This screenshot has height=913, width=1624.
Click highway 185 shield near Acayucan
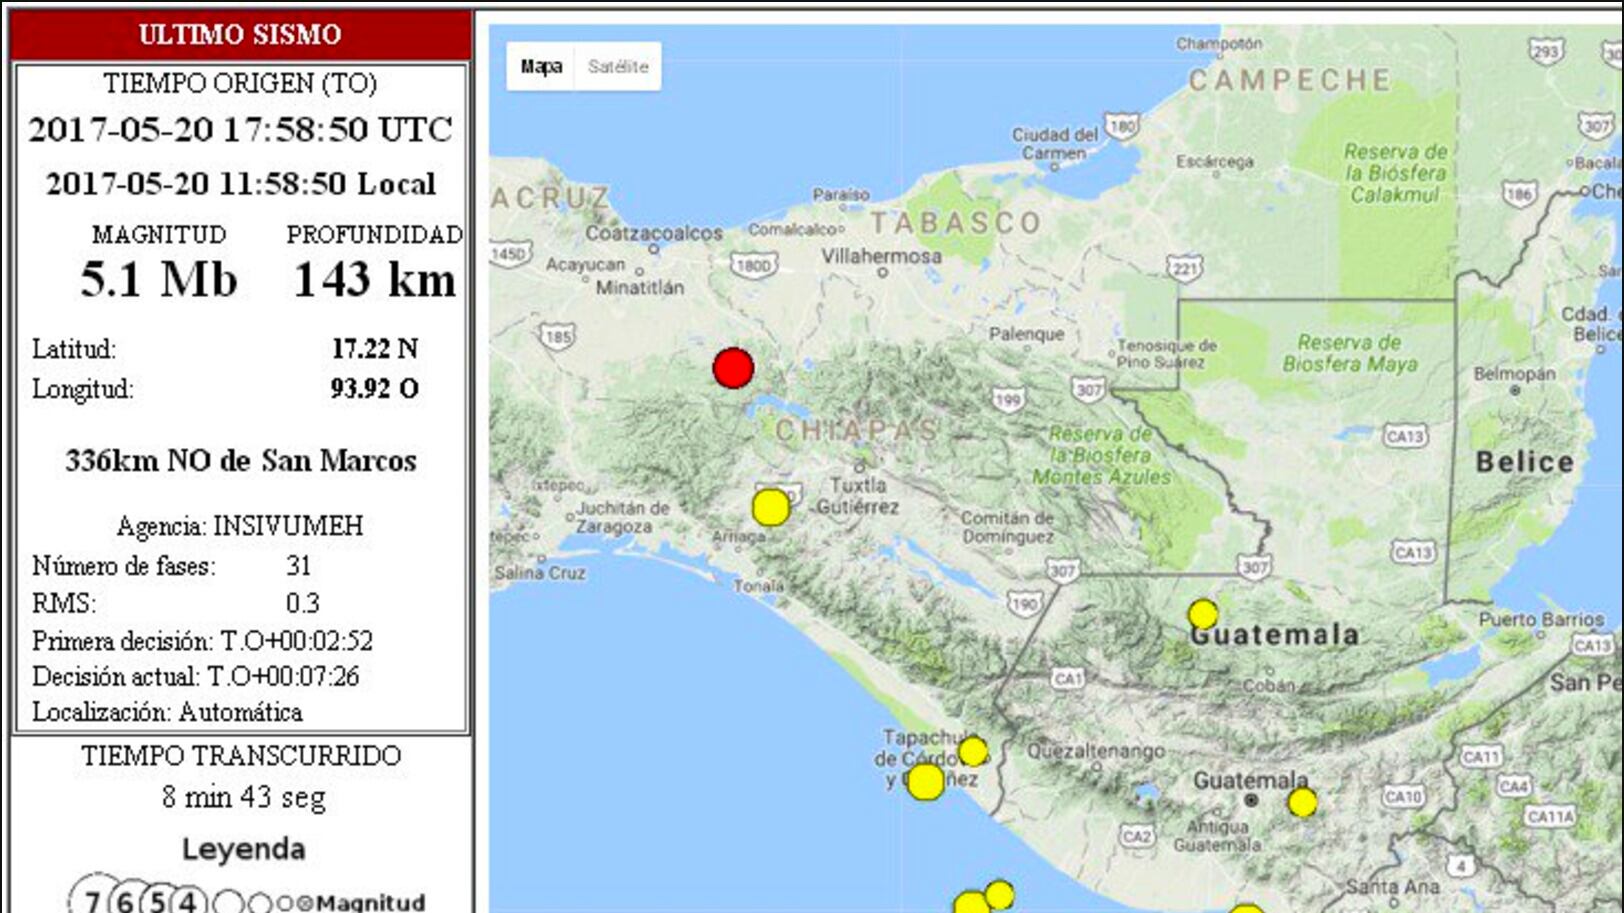tap(557, 336)
